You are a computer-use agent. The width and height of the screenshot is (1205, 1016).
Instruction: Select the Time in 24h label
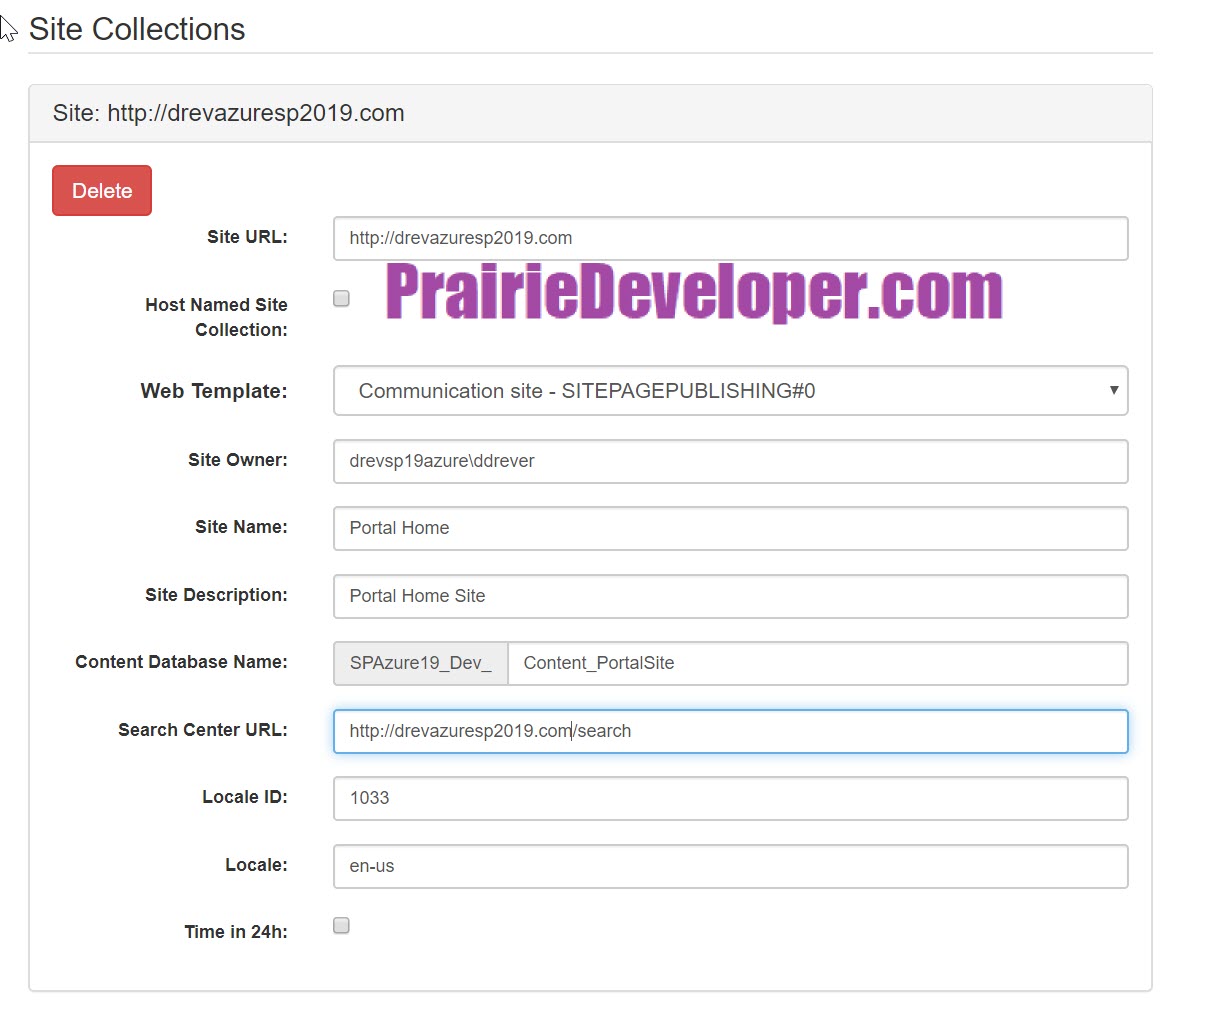coord(236,932)
